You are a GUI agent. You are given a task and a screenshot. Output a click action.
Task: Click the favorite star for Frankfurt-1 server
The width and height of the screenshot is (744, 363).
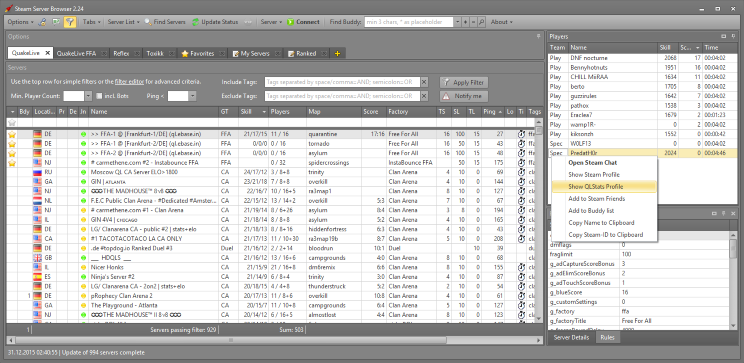pos(12,134)
